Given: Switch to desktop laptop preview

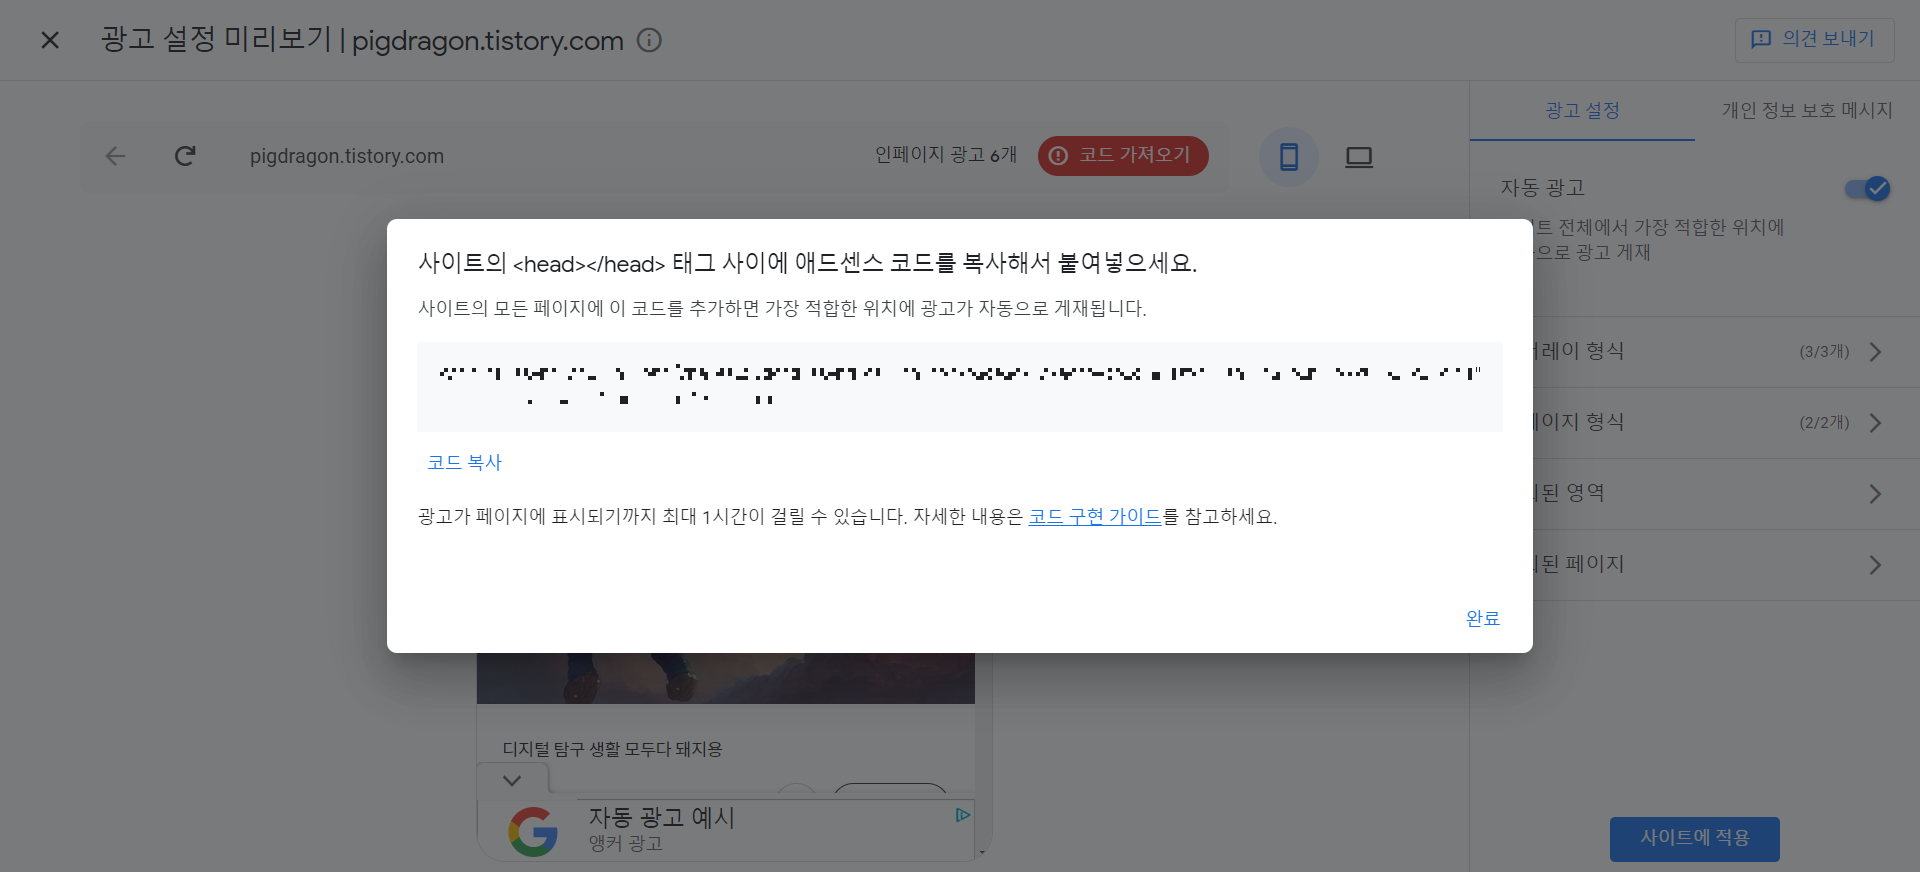Looking at the screenshot, I should tap(1359, 157).
